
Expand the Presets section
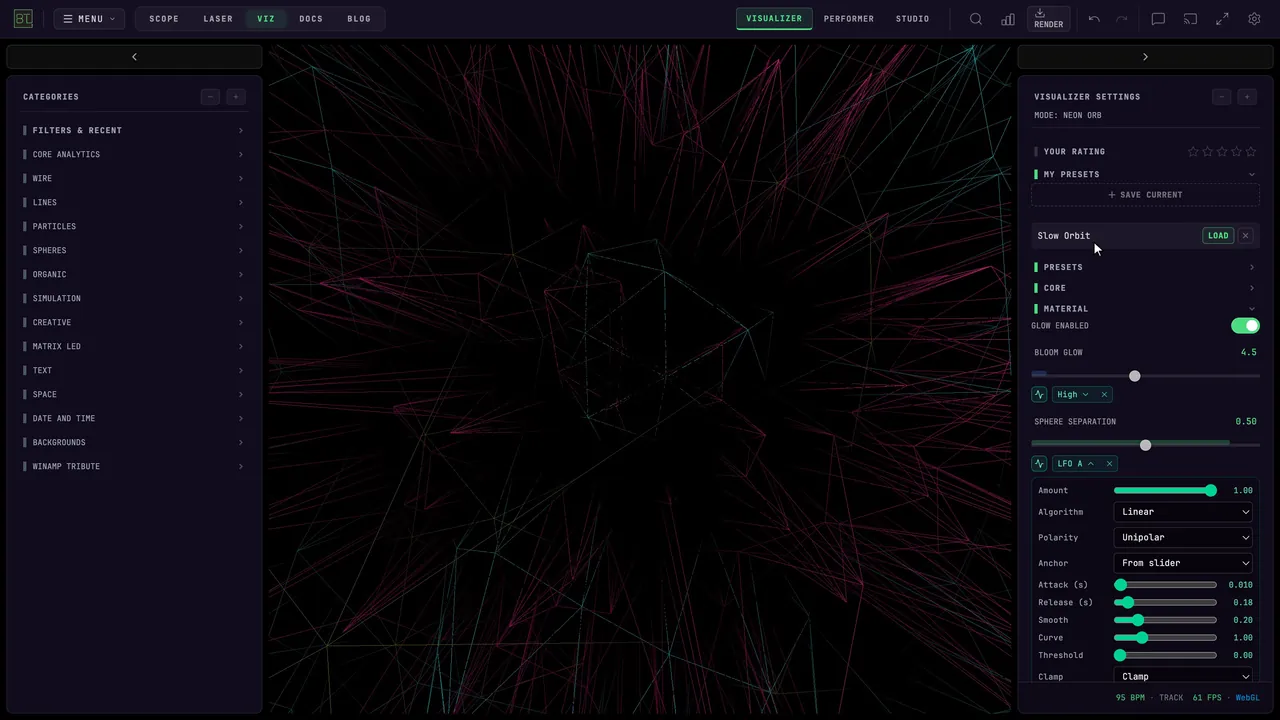point(1145,267)
